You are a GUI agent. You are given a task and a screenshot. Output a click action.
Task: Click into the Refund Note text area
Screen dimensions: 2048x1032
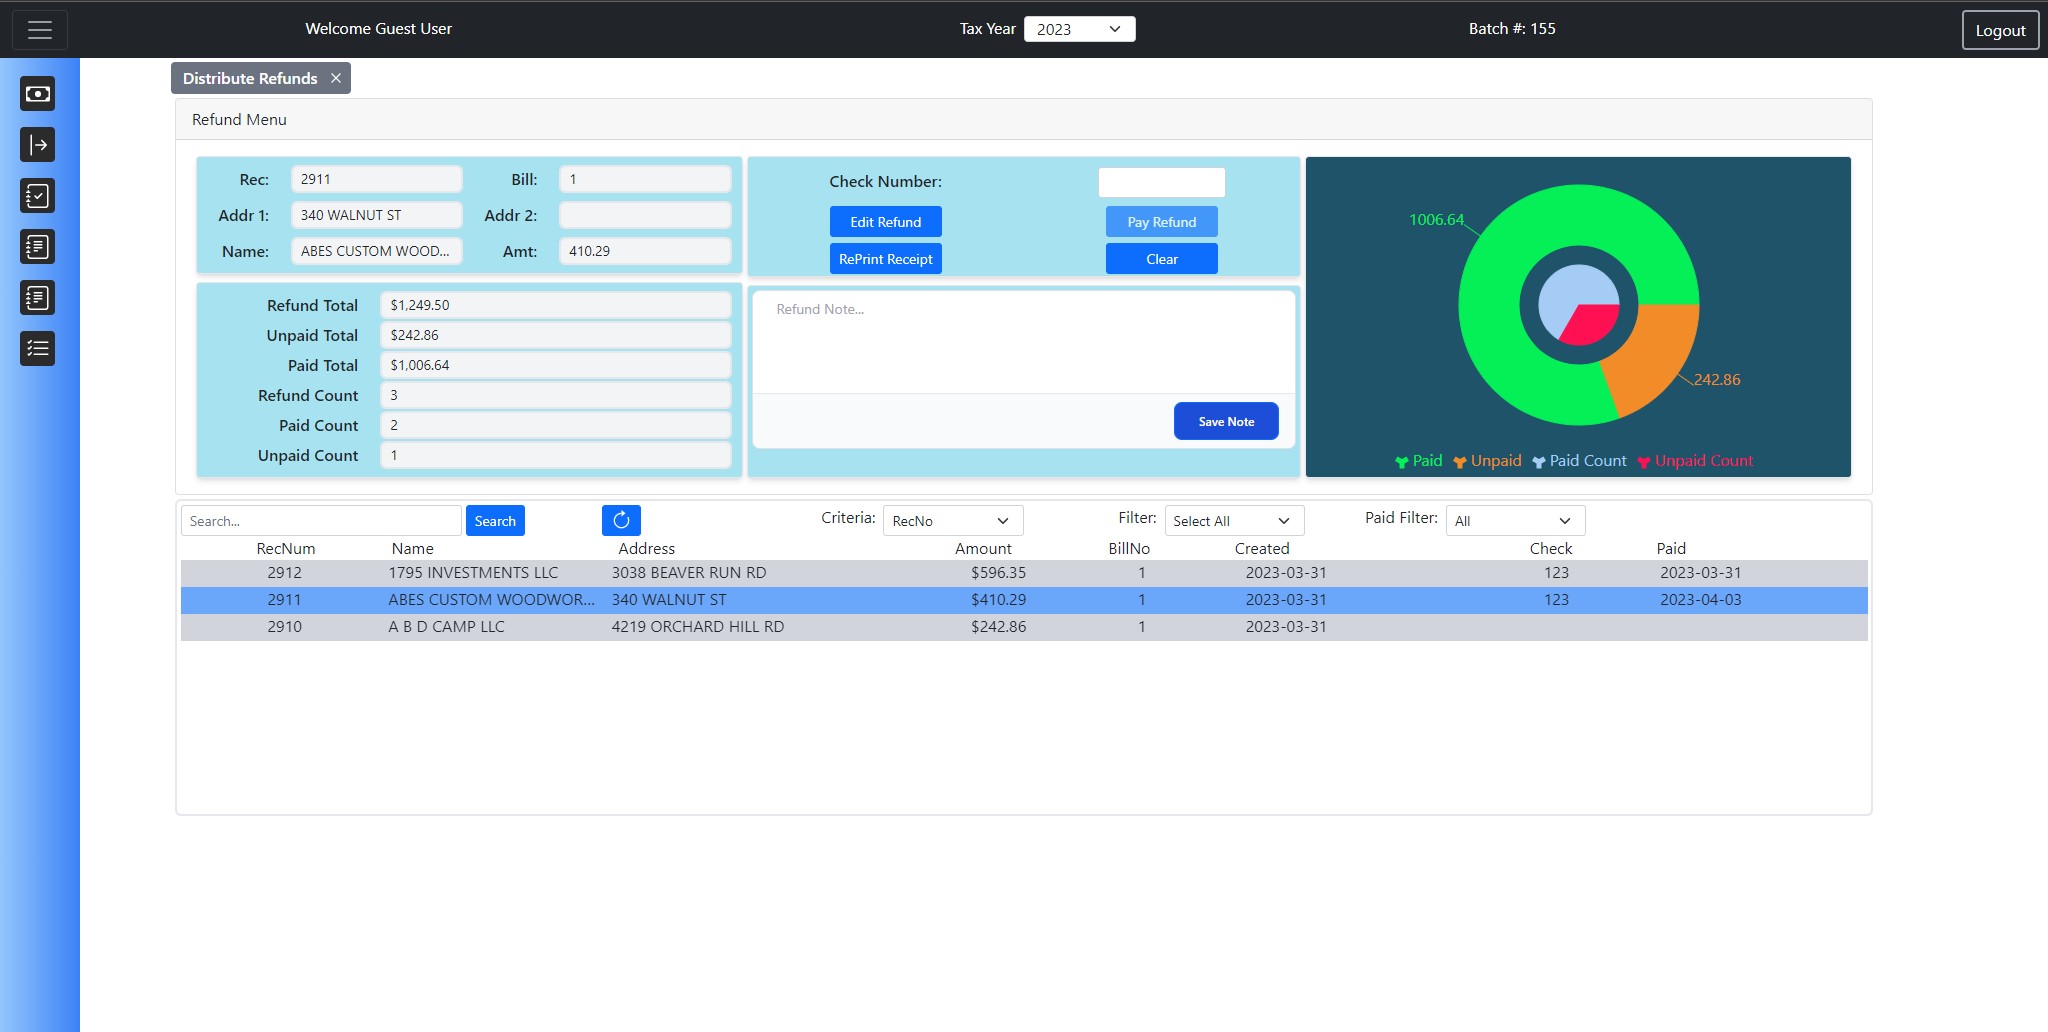[x=1024, y=342]
